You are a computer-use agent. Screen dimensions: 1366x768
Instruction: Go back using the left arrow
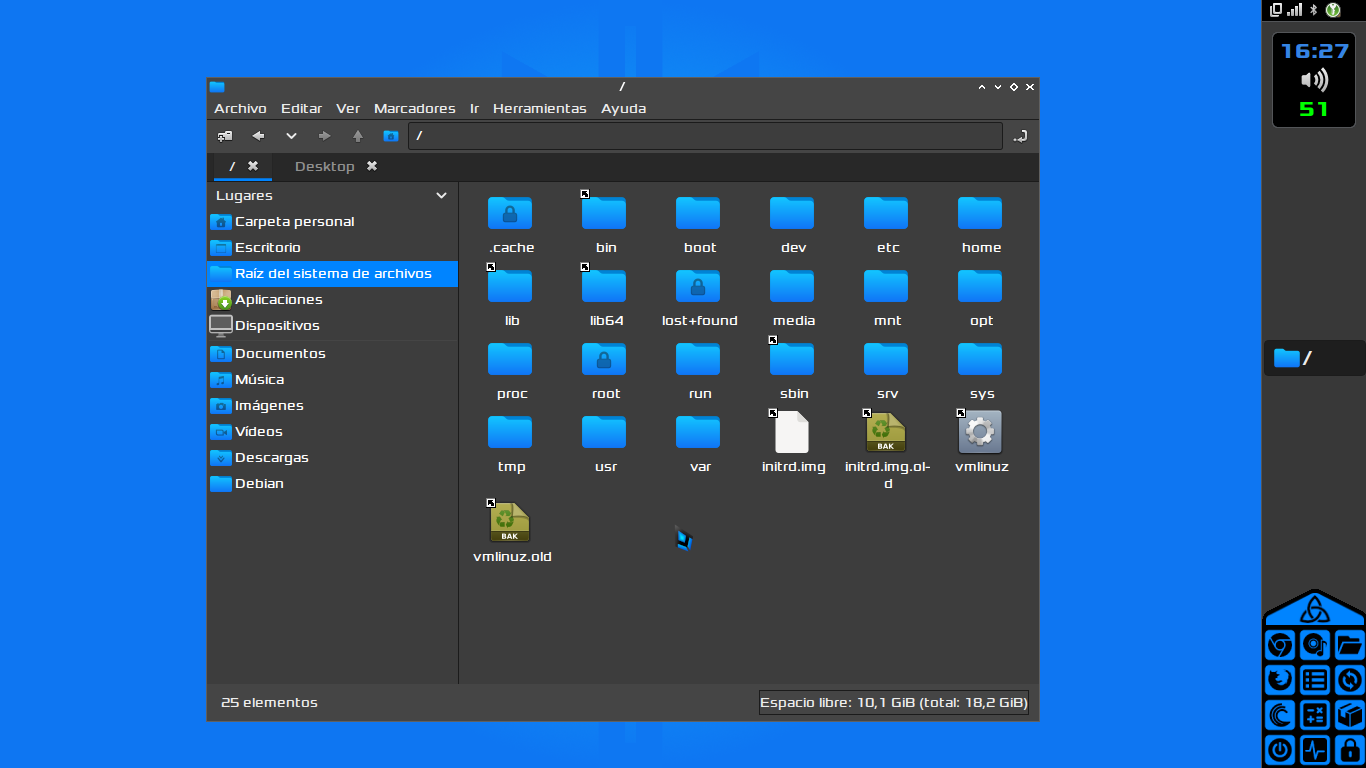[x=258, y=136]
